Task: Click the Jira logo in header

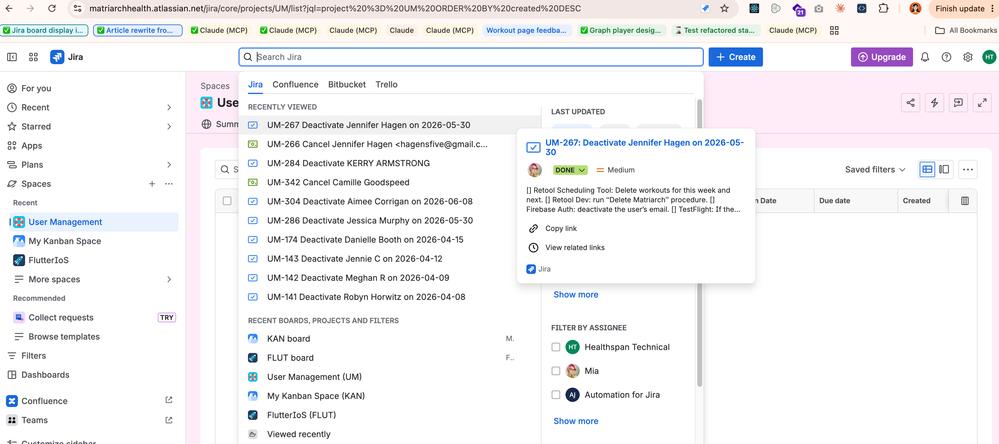Action: [66, 57]
